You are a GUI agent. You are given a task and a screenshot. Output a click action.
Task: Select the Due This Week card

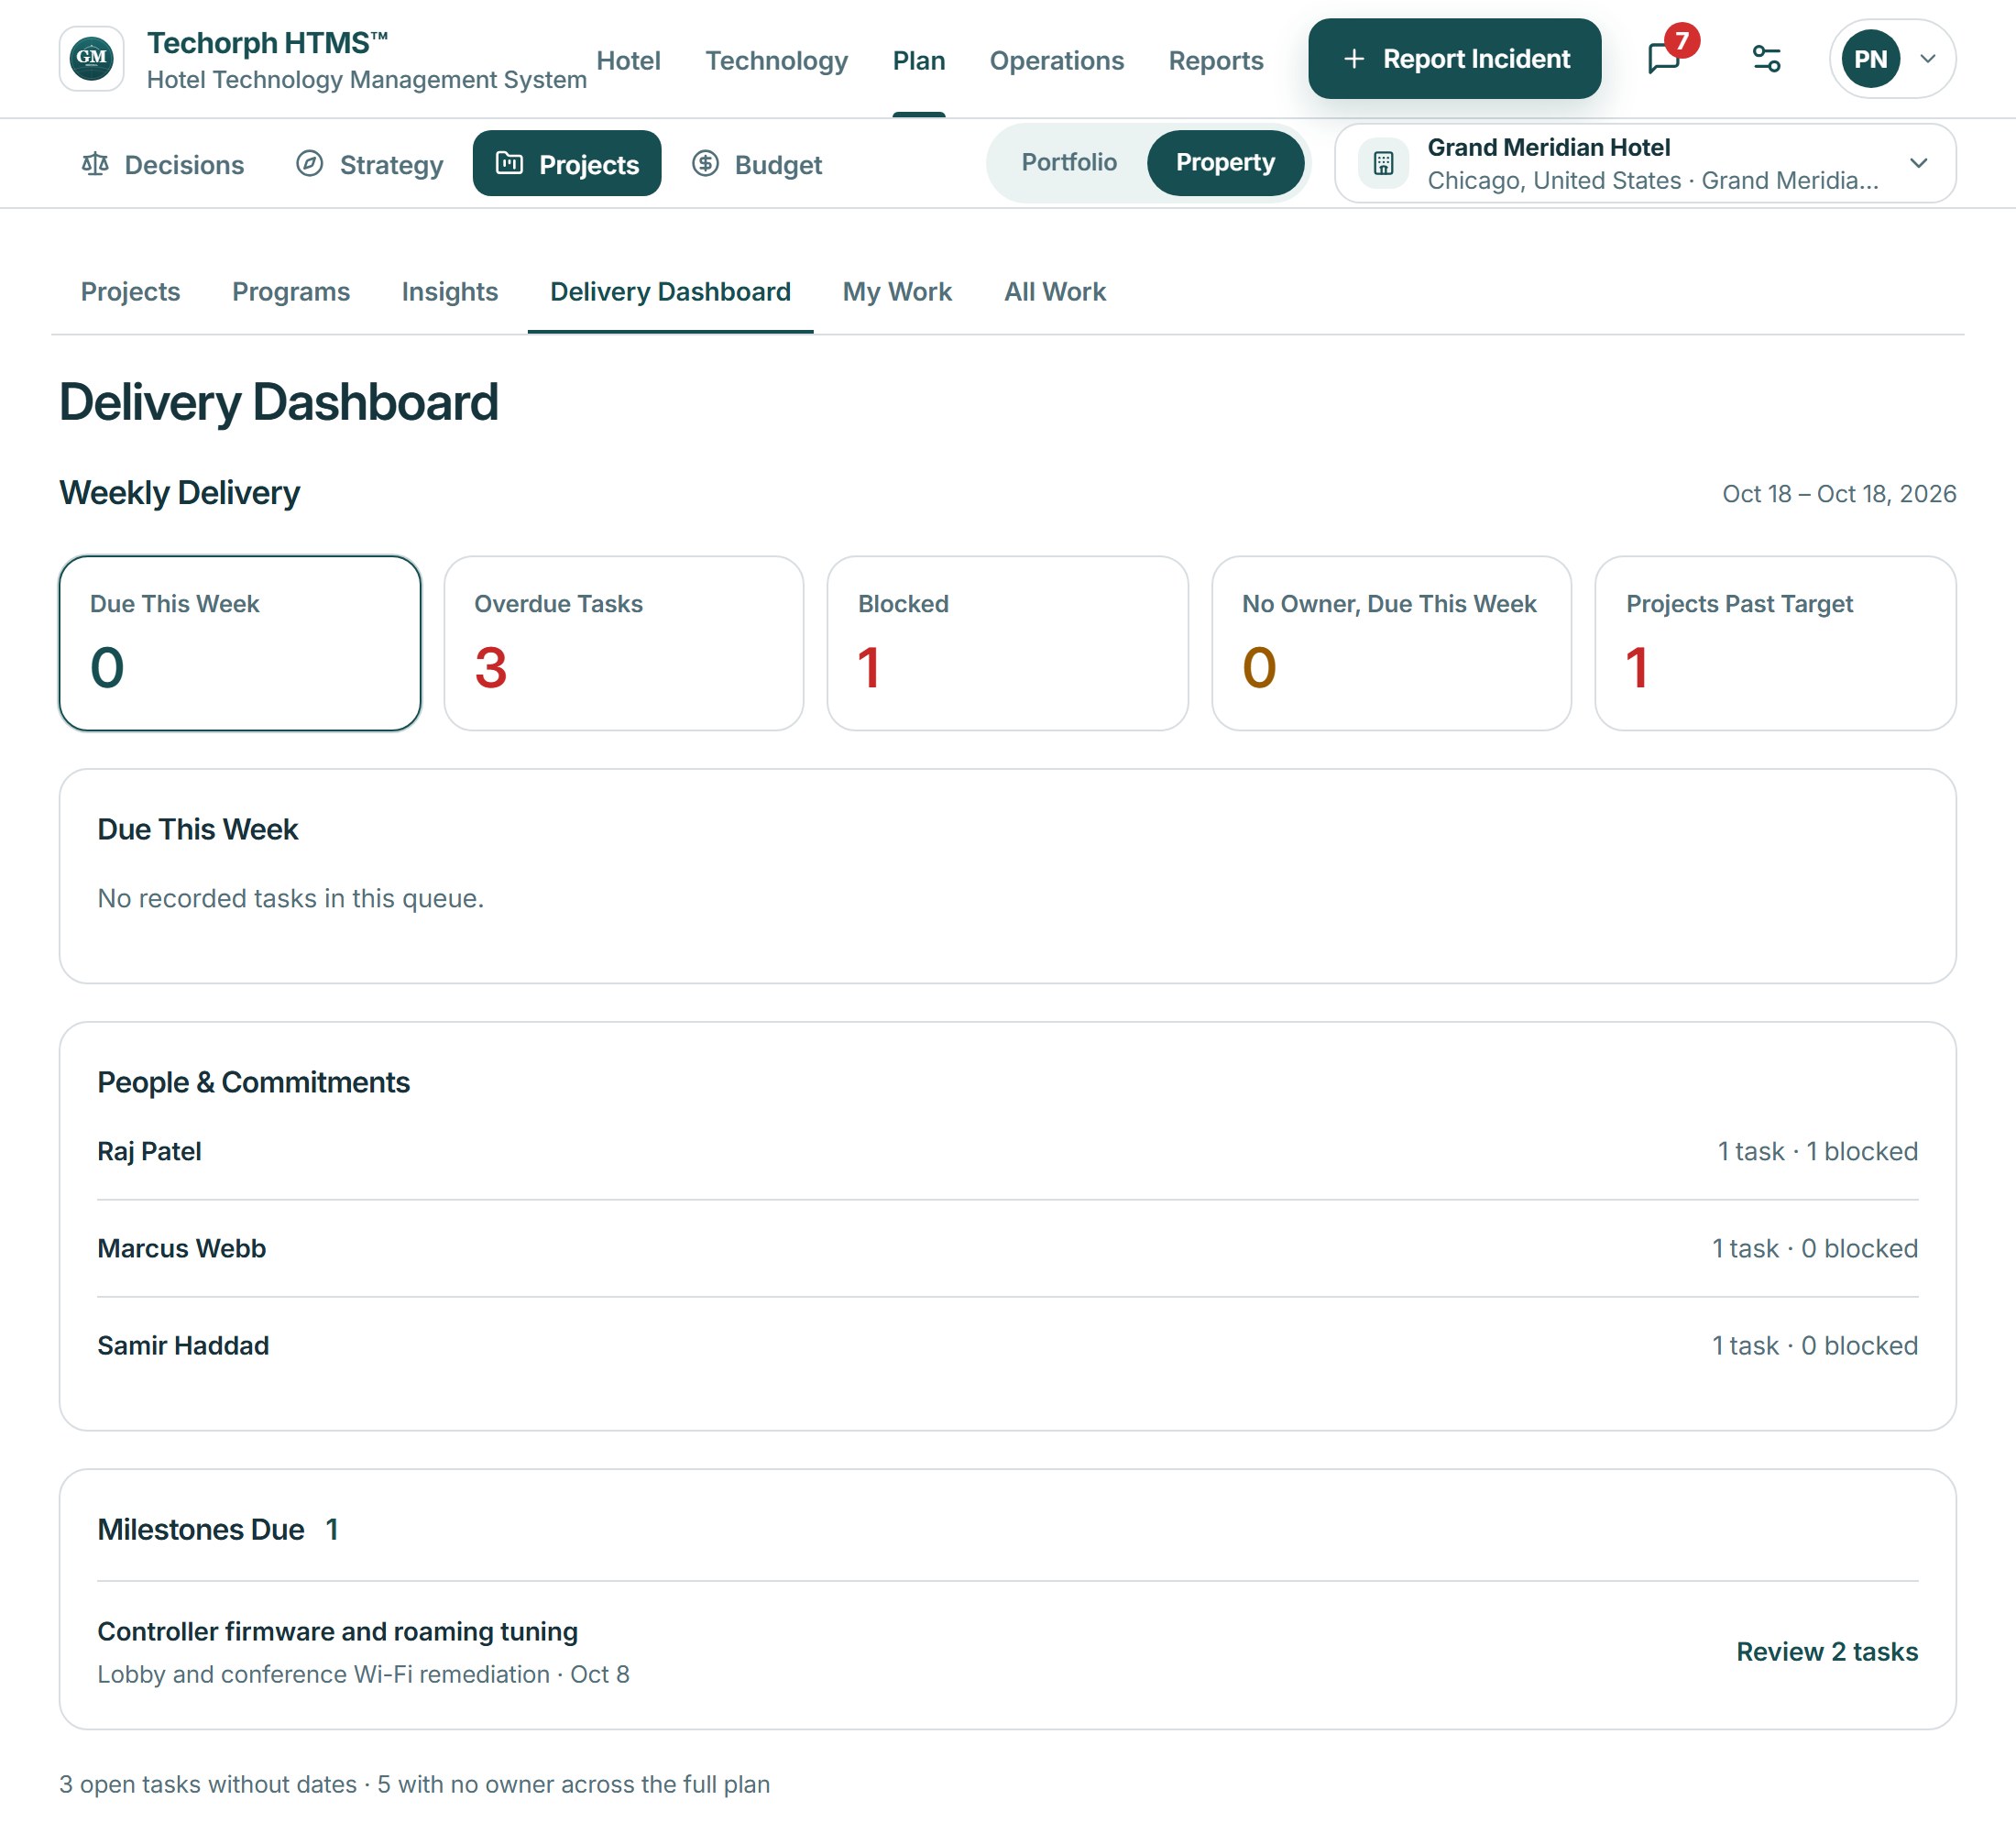[x=240, y=643]
